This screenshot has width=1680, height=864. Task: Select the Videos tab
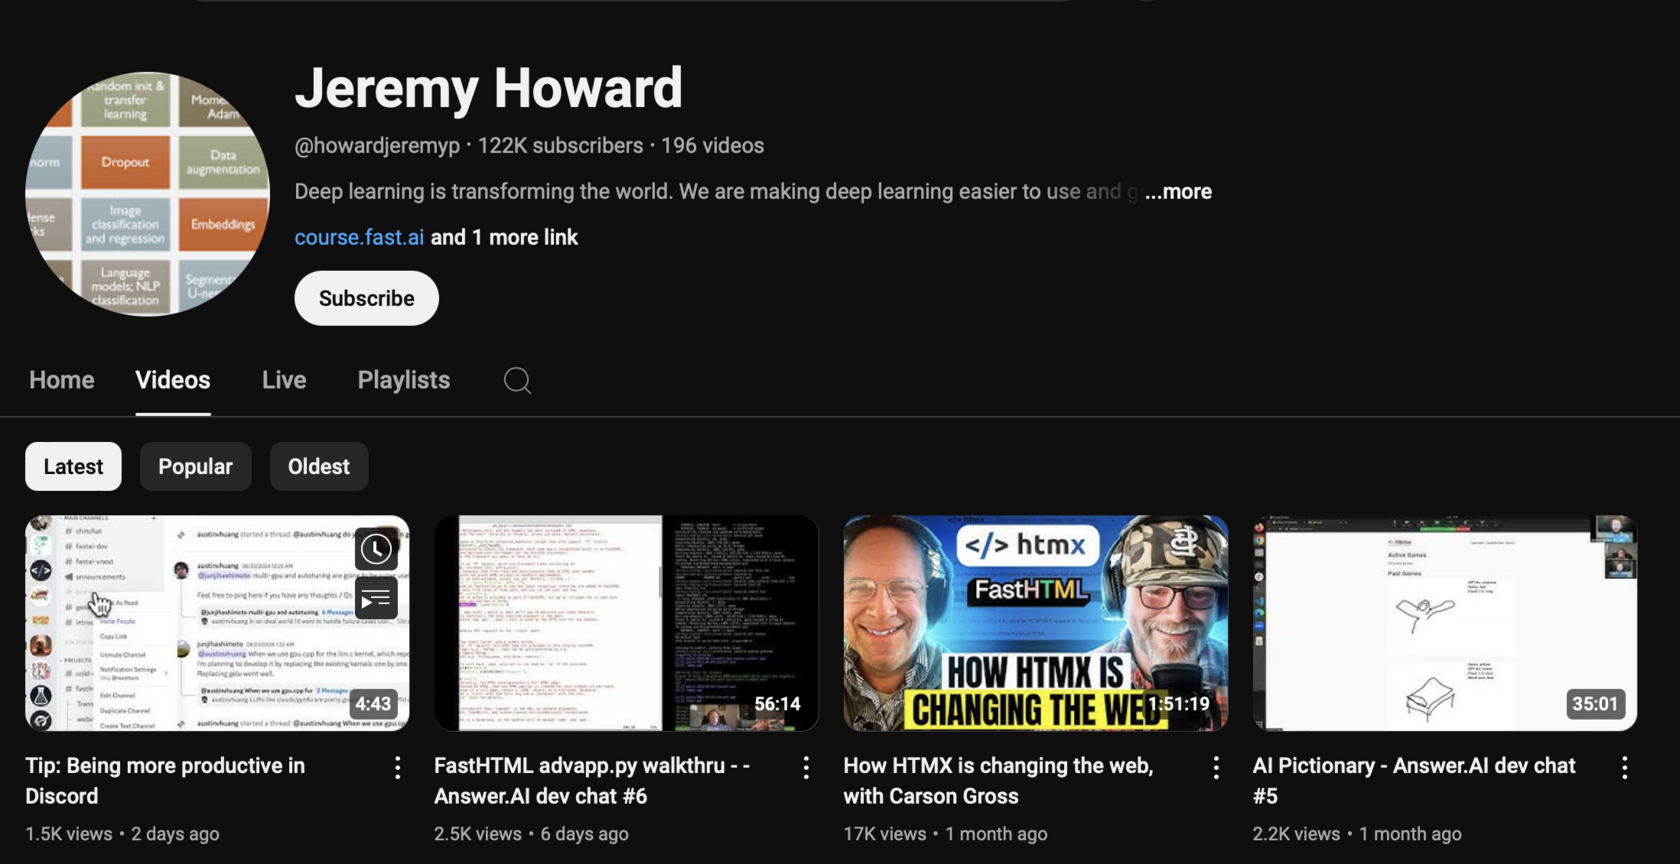(173, 380)
